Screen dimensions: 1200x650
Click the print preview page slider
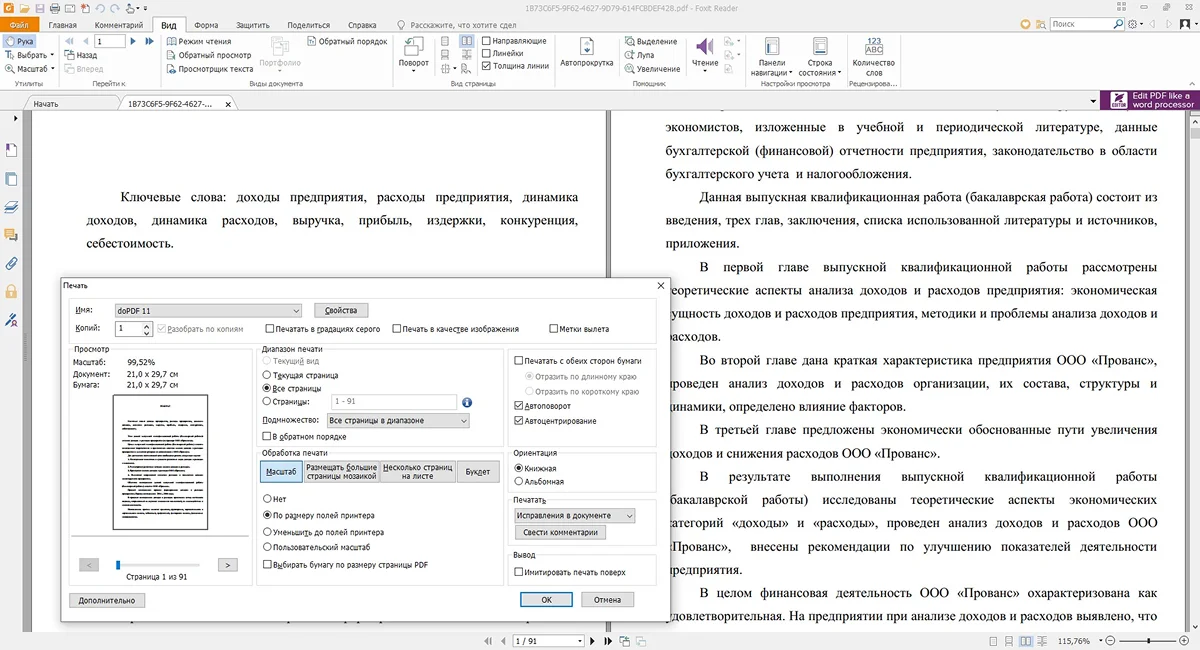118,565
